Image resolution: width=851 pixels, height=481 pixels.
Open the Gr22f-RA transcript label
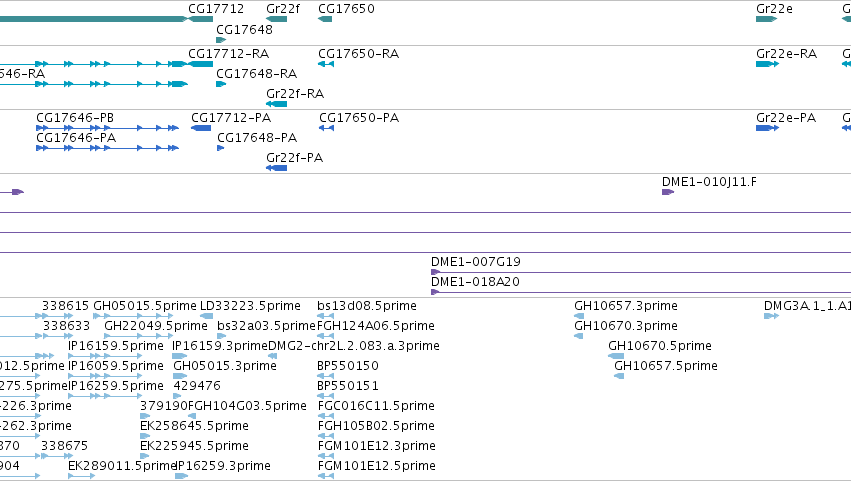pos(295,94)
